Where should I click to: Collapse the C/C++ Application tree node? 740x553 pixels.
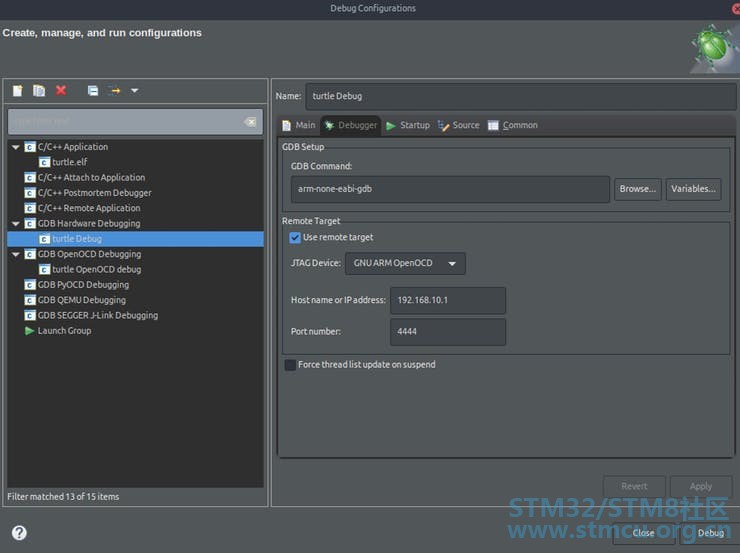pyautogui.click(x=16, y=147)
